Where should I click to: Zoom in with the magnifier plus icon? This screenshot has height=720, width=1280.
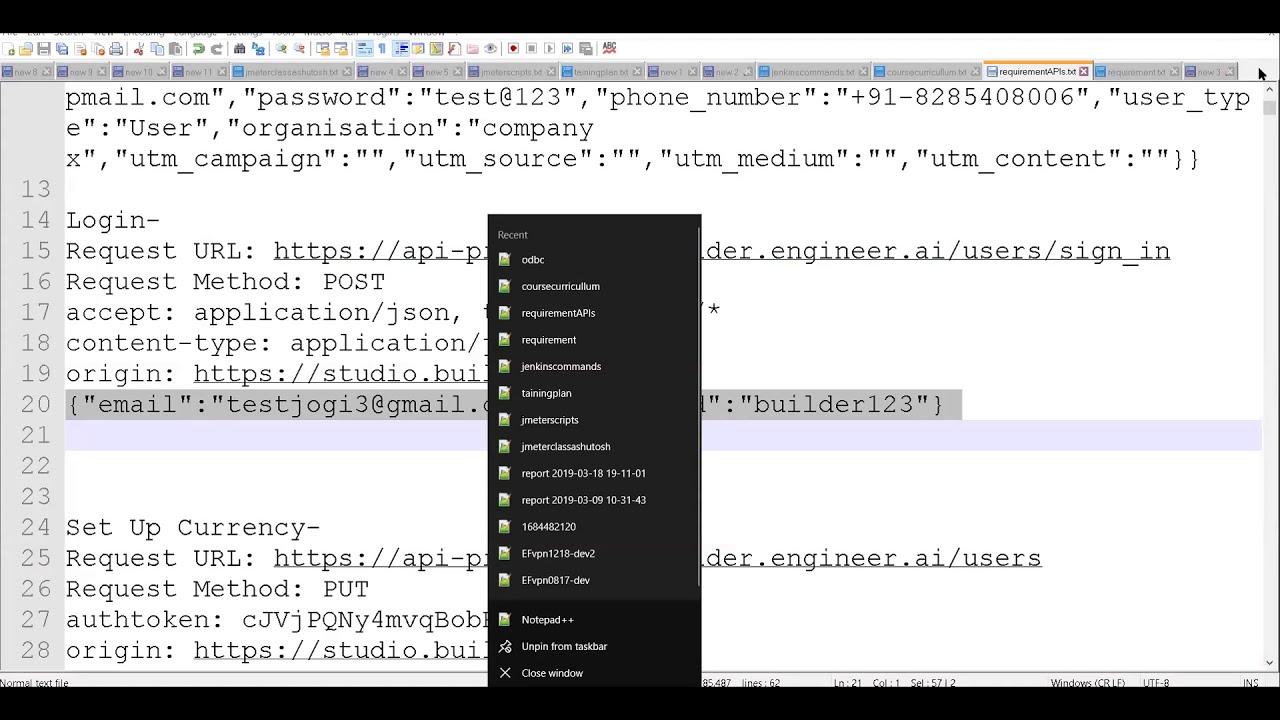[x=281, y=48]
